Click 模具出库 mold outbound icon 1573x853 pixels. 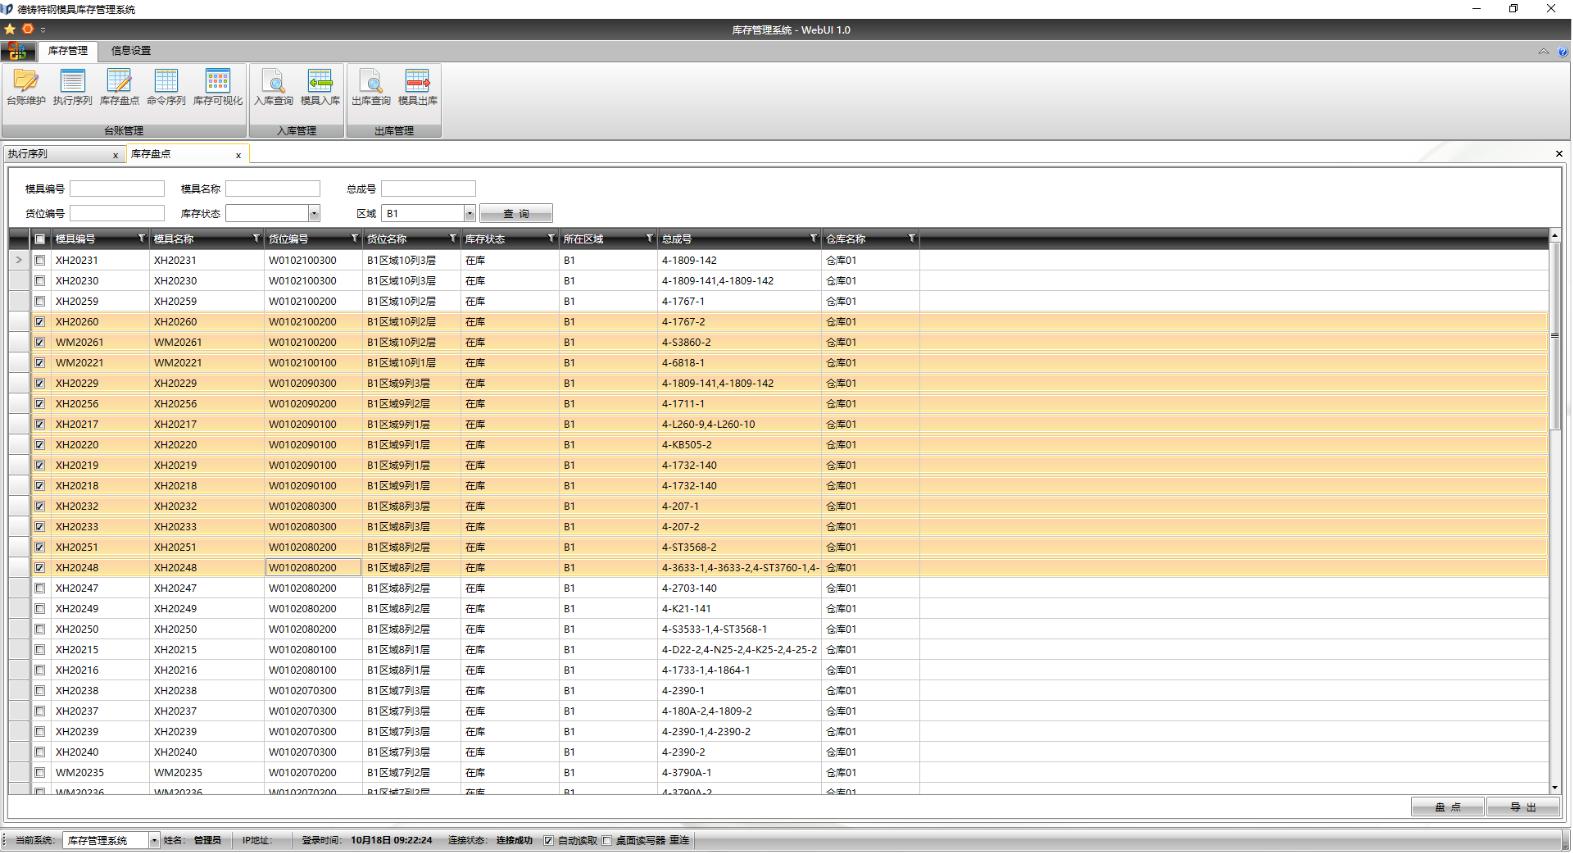[417, 87]
